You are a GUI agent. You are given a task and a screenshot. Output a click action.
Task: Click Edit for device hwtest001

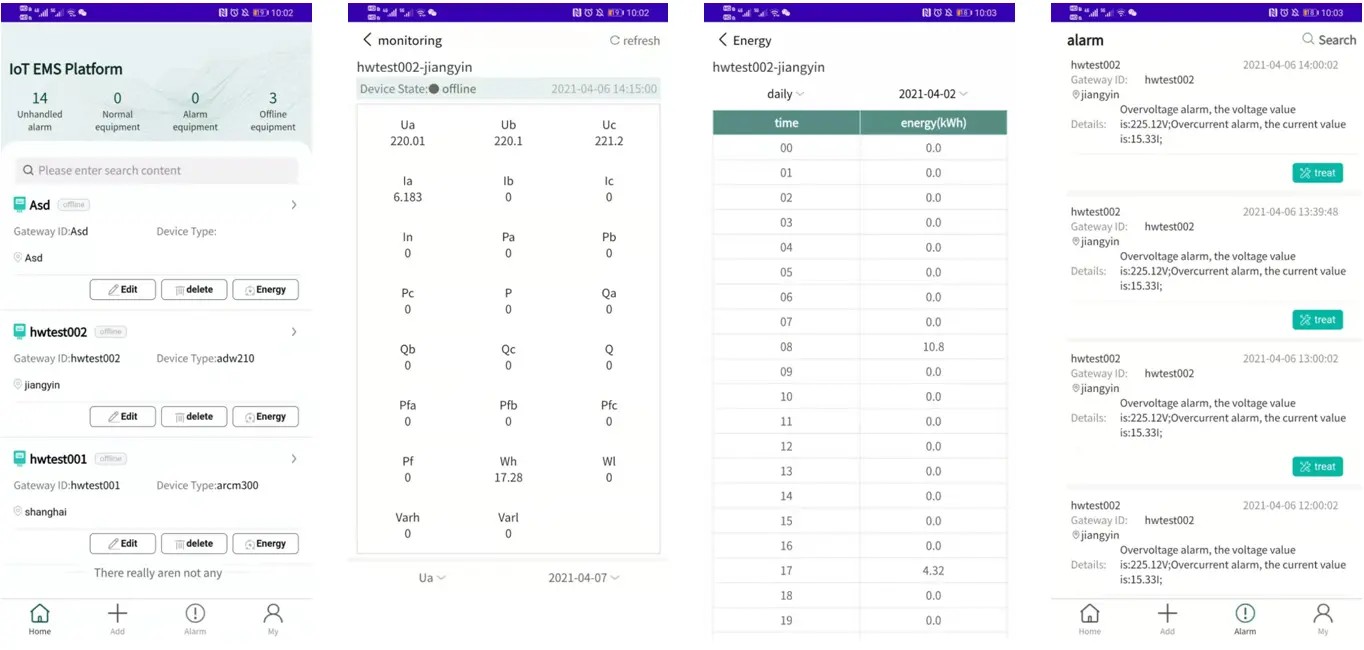pos(123,544)
